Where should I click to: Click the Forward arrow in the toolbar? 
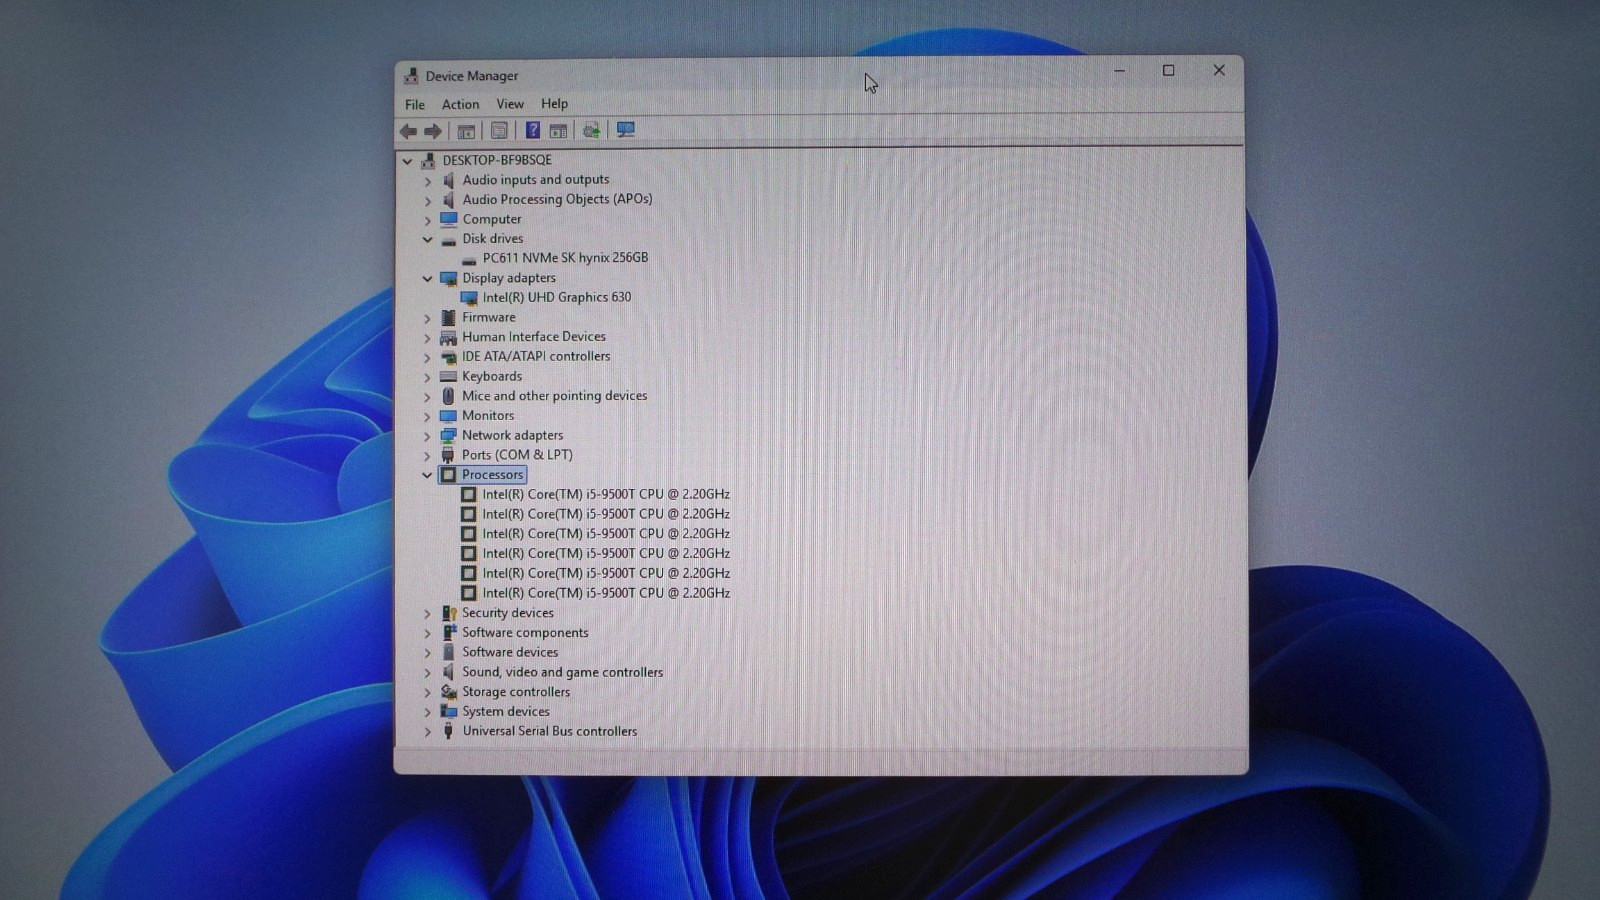(x=433, y=131)
